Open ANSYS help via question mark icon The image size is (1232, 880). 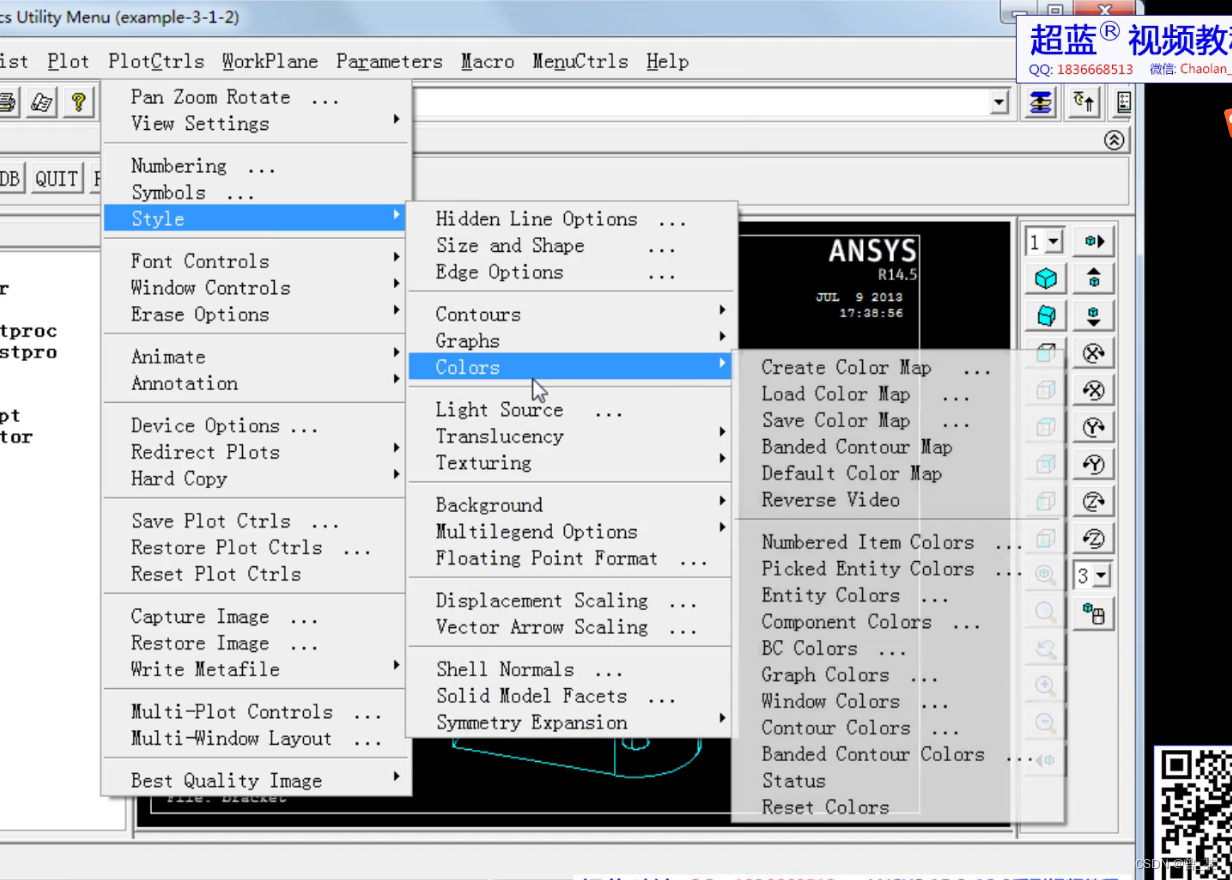coord(78,101)
